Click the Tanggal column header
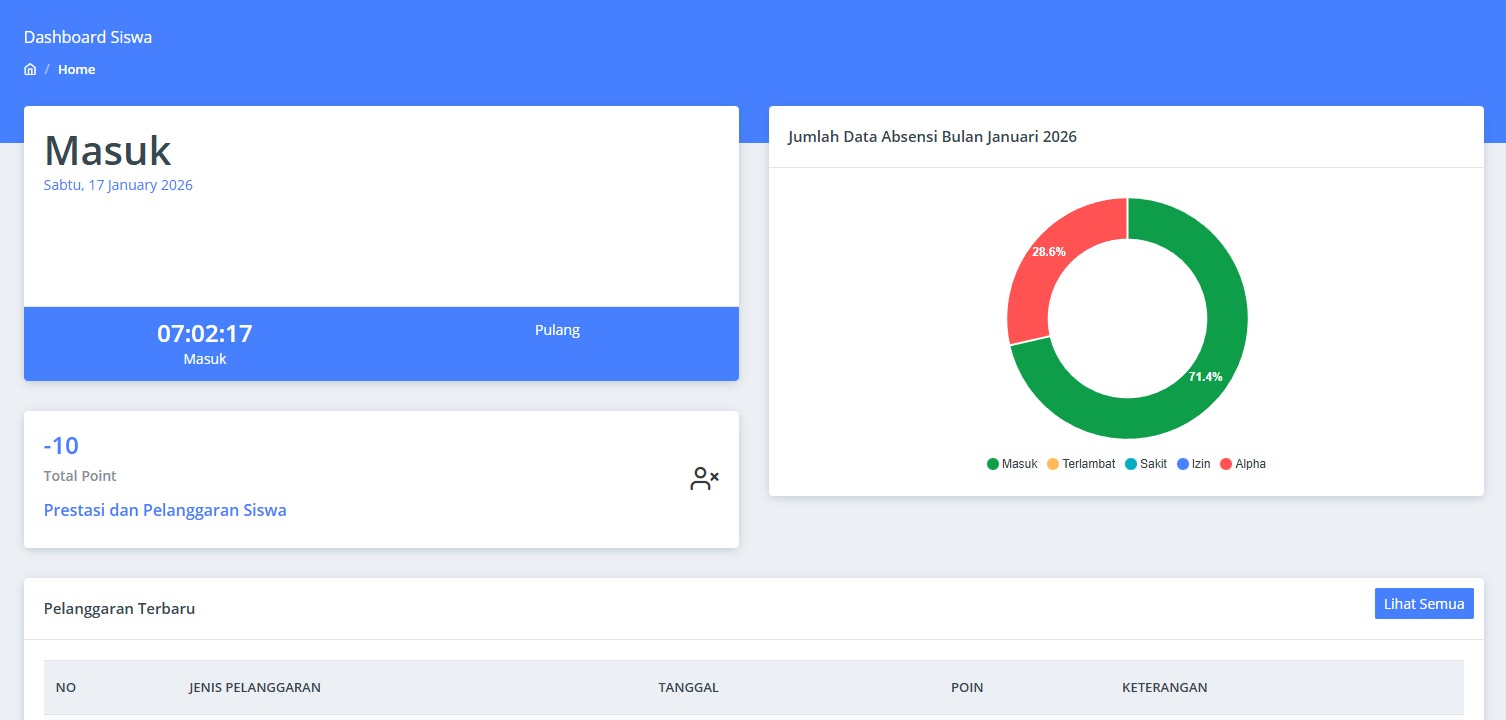The image size is (1506, 720). pyautogui.click(x=688, y=687)
